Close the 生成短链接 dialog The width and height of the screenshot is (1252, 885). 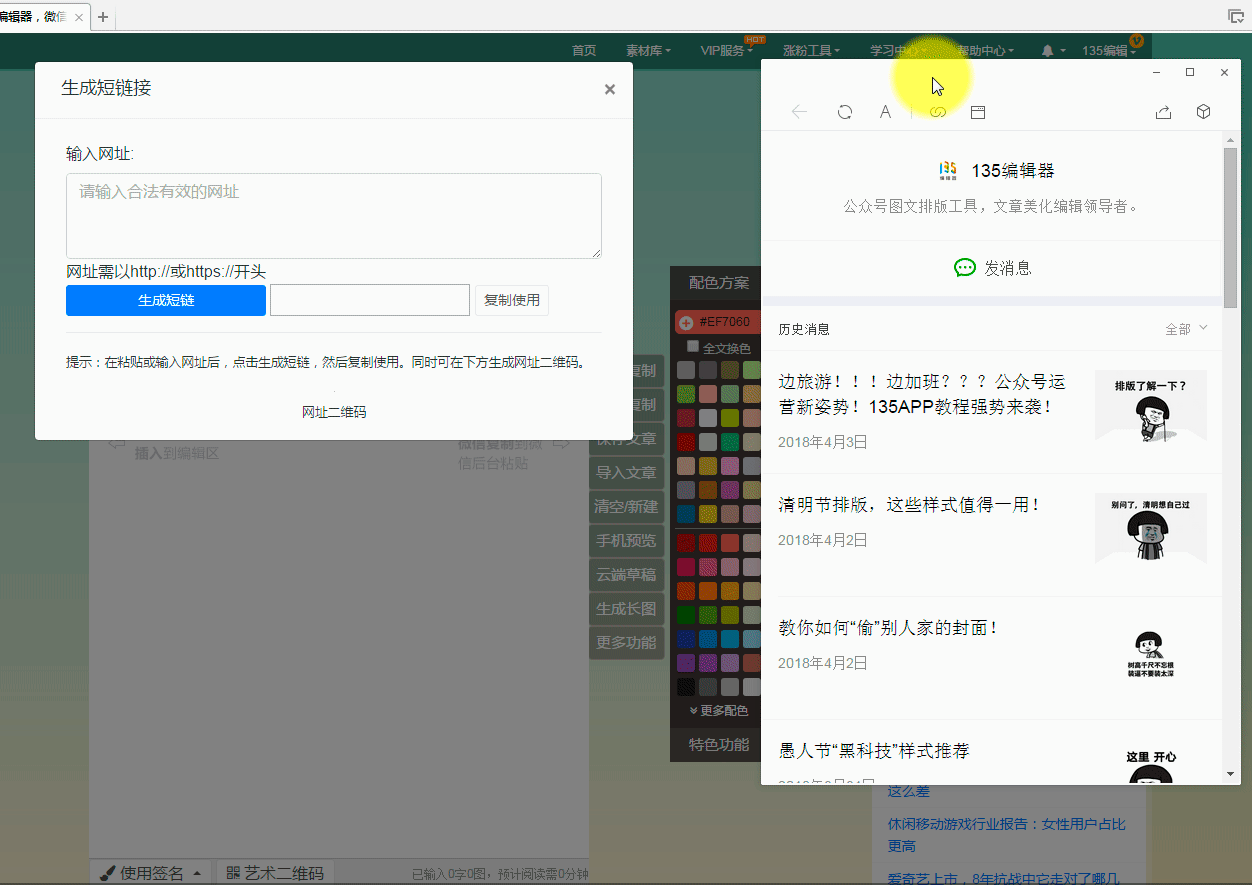pyautogui.click(x=609, y=89)
